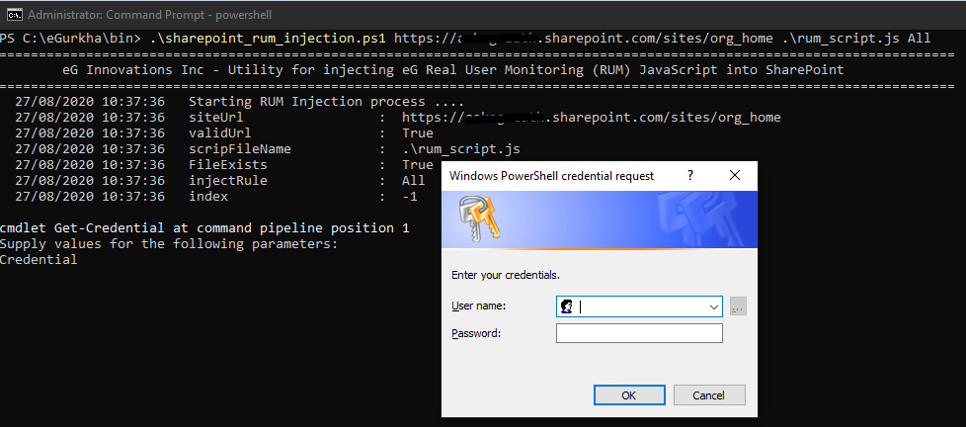Click the 'injectRule' parameter name
966x427 pixels.
click(x=228, y=181)
